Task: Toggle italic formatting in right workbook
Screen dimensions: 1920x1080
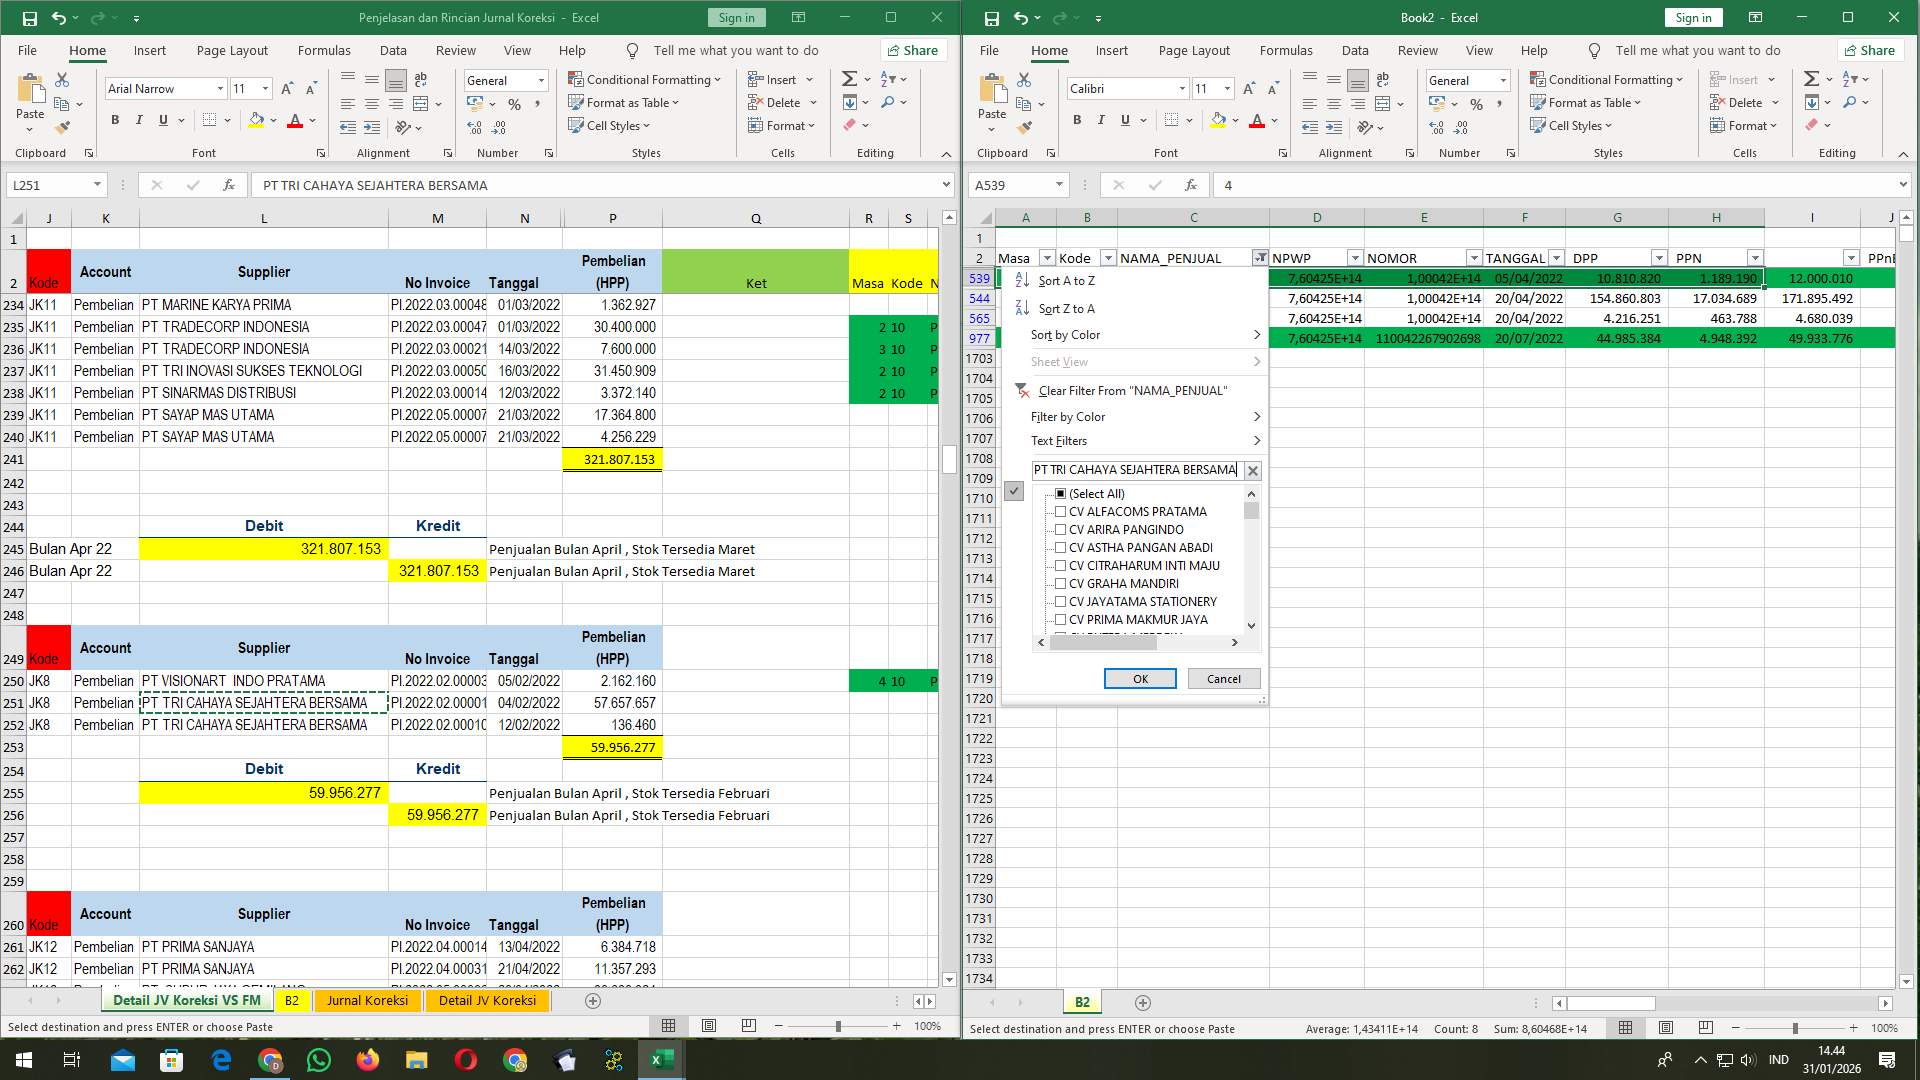Action: (1100, 119)
